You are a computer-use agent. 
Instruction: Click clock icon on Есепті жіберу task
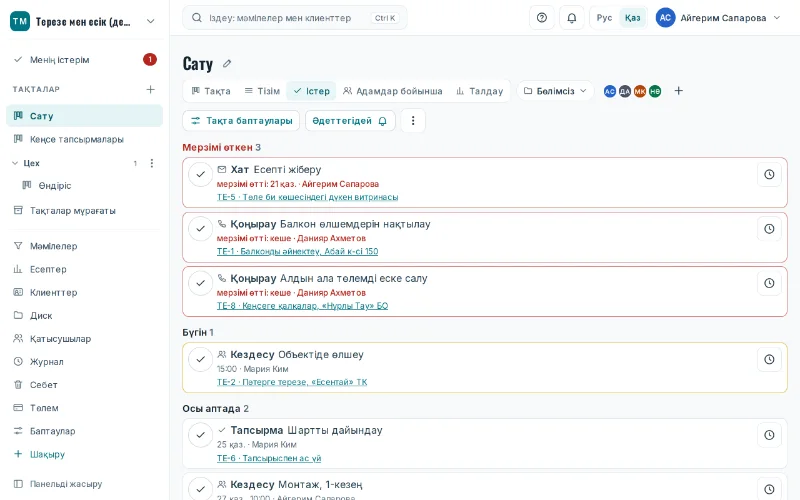point(769,174)
